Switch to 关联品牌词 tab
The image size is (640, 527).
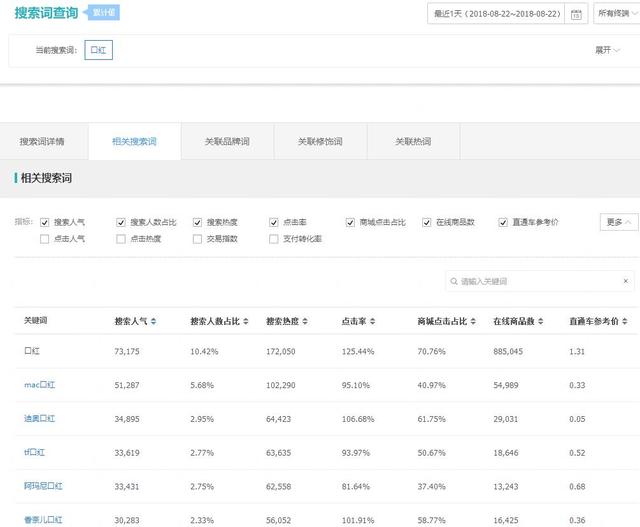click(x=227, y=142)
